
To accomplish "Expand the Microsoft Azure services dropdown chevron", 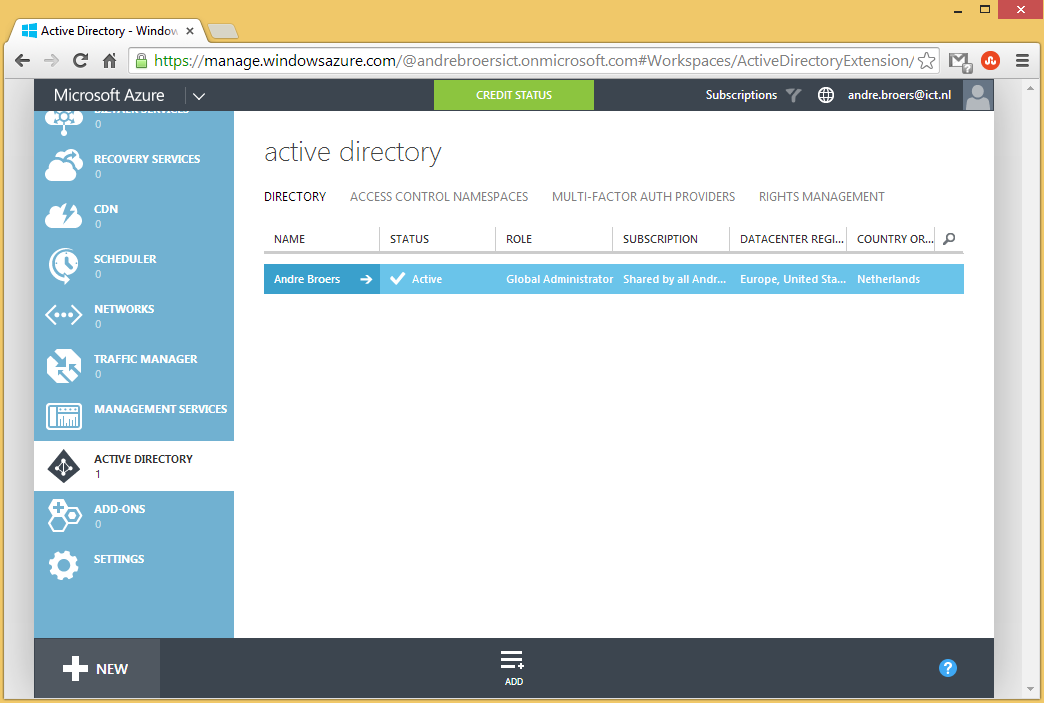I will (198, 95).
